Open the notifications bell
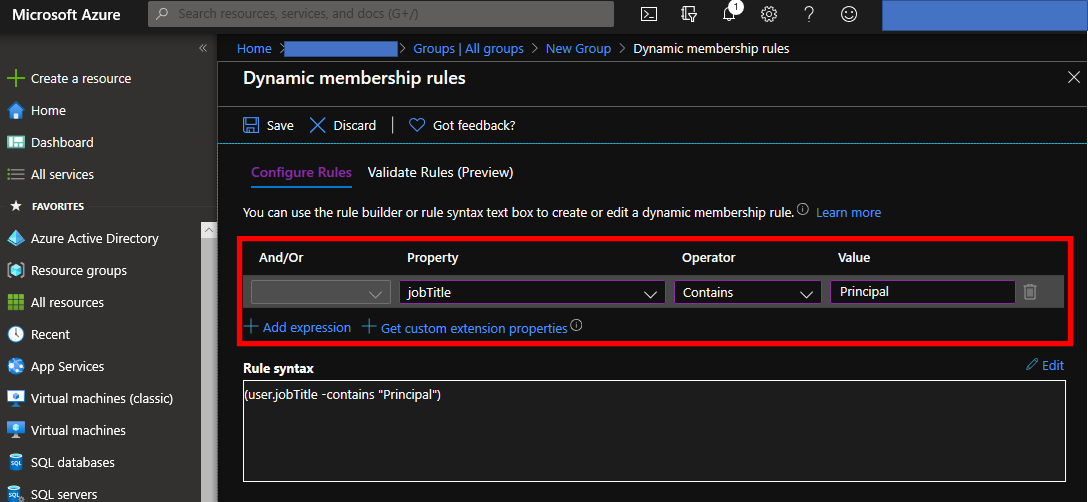The height and width of the screenshot is (502, 1088). tap(730, 13)
